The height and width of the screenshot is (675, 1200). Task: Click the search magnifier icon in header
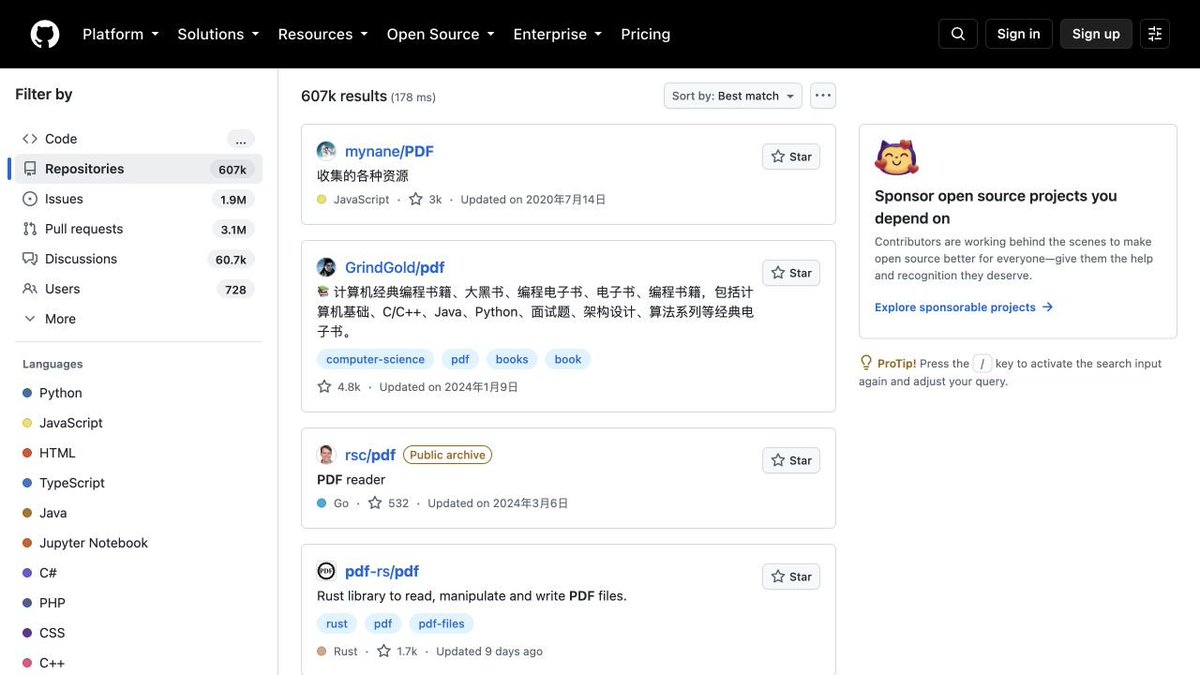[x=958, y=34]
